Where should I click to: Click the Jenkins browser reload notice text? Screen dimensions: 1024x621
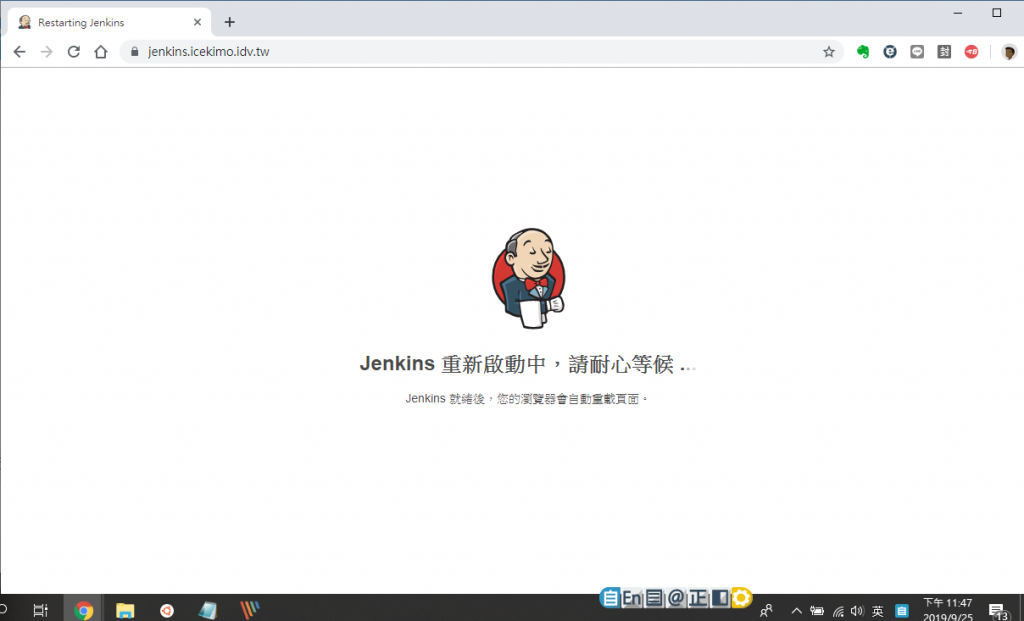(x=526, y=398)
